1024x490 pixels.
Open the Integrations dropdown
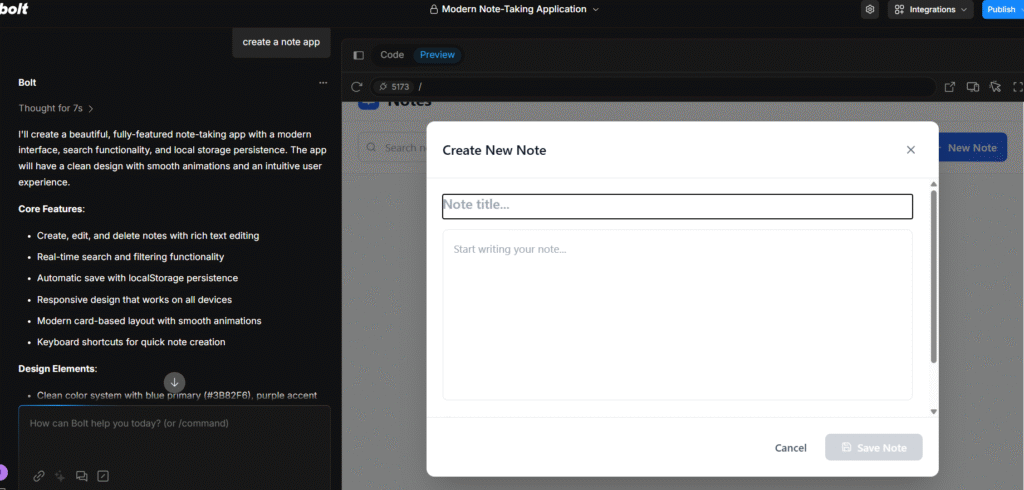point(931,9)
